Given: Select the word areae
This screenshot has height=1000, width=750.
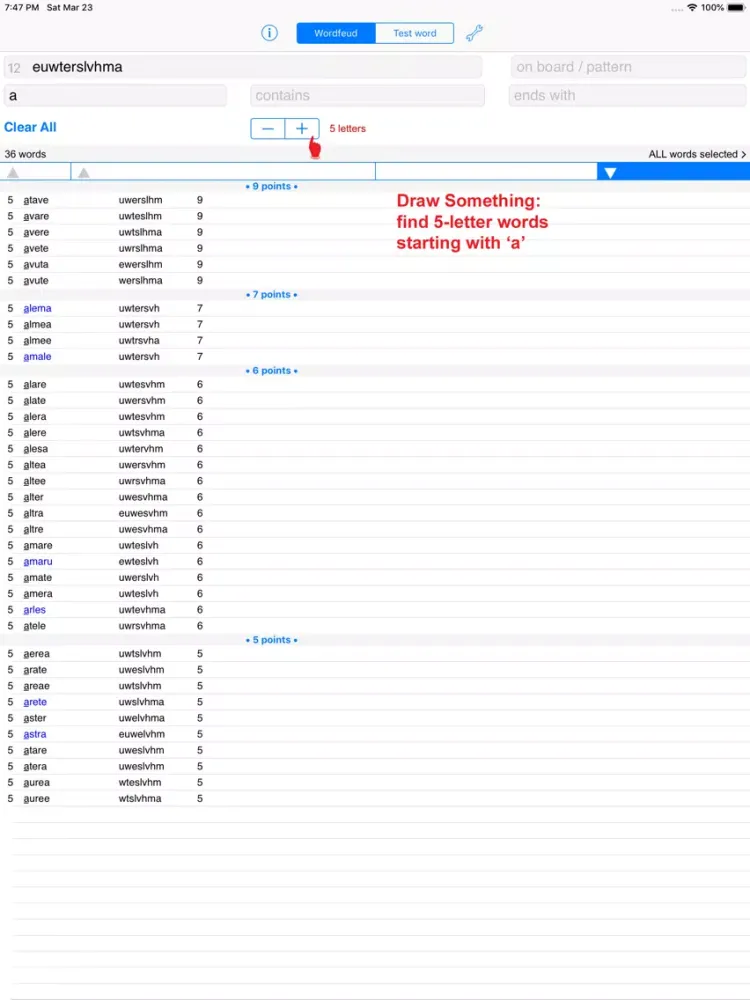Looking at the screenshot, I should tap(36, 686).
